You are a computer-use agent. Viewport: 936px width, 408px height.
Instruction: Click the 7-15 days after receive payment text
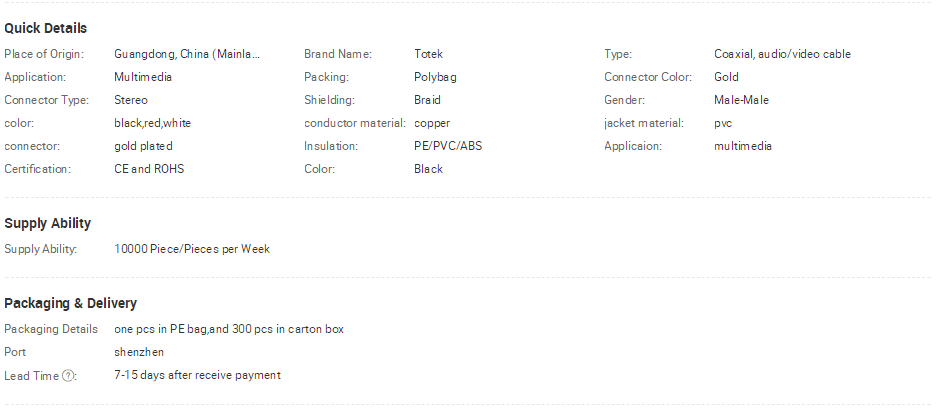pos(197,375)
